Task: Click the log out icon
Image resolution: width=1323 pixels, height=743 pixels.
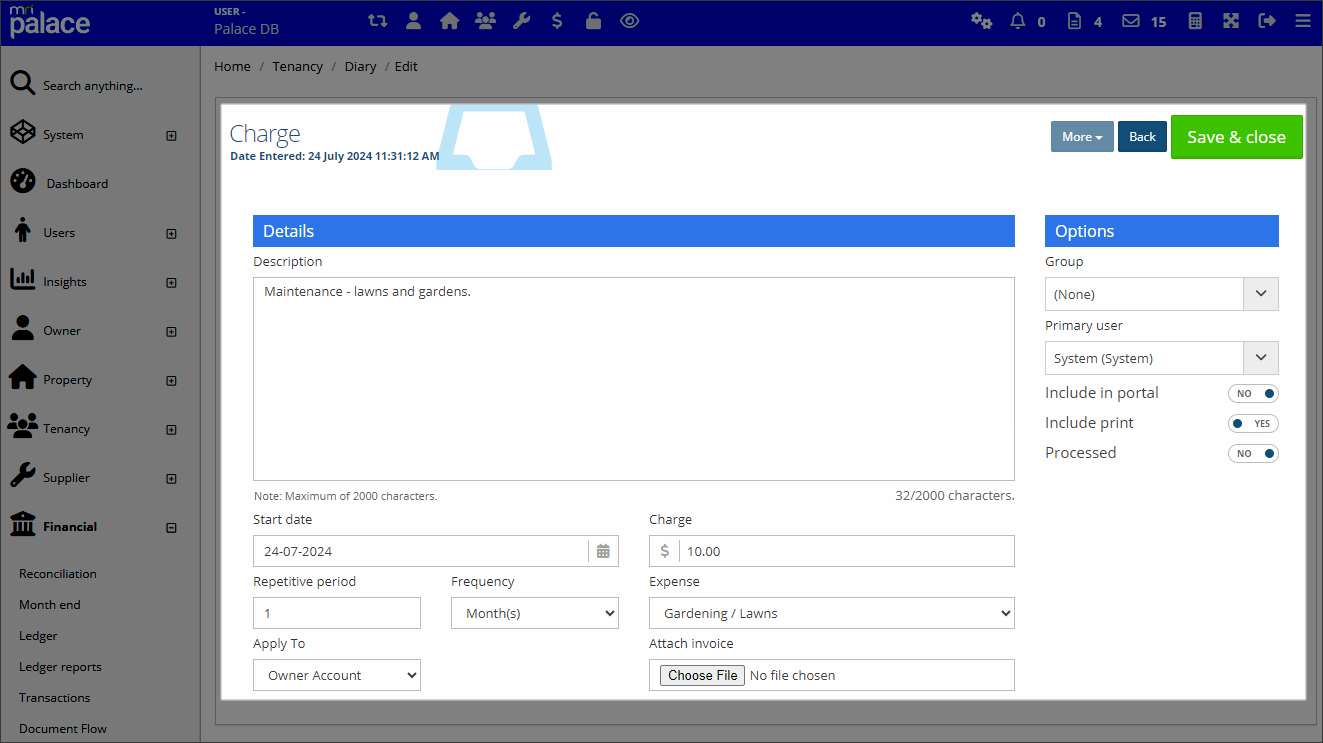Action: (x=1267, y=20)
